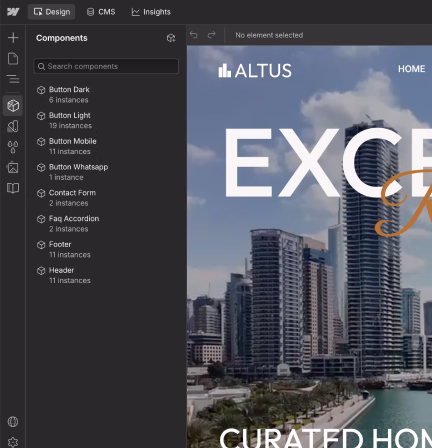
Task: Click the cube icon beside Contact Form
Action: coord(41,193)
